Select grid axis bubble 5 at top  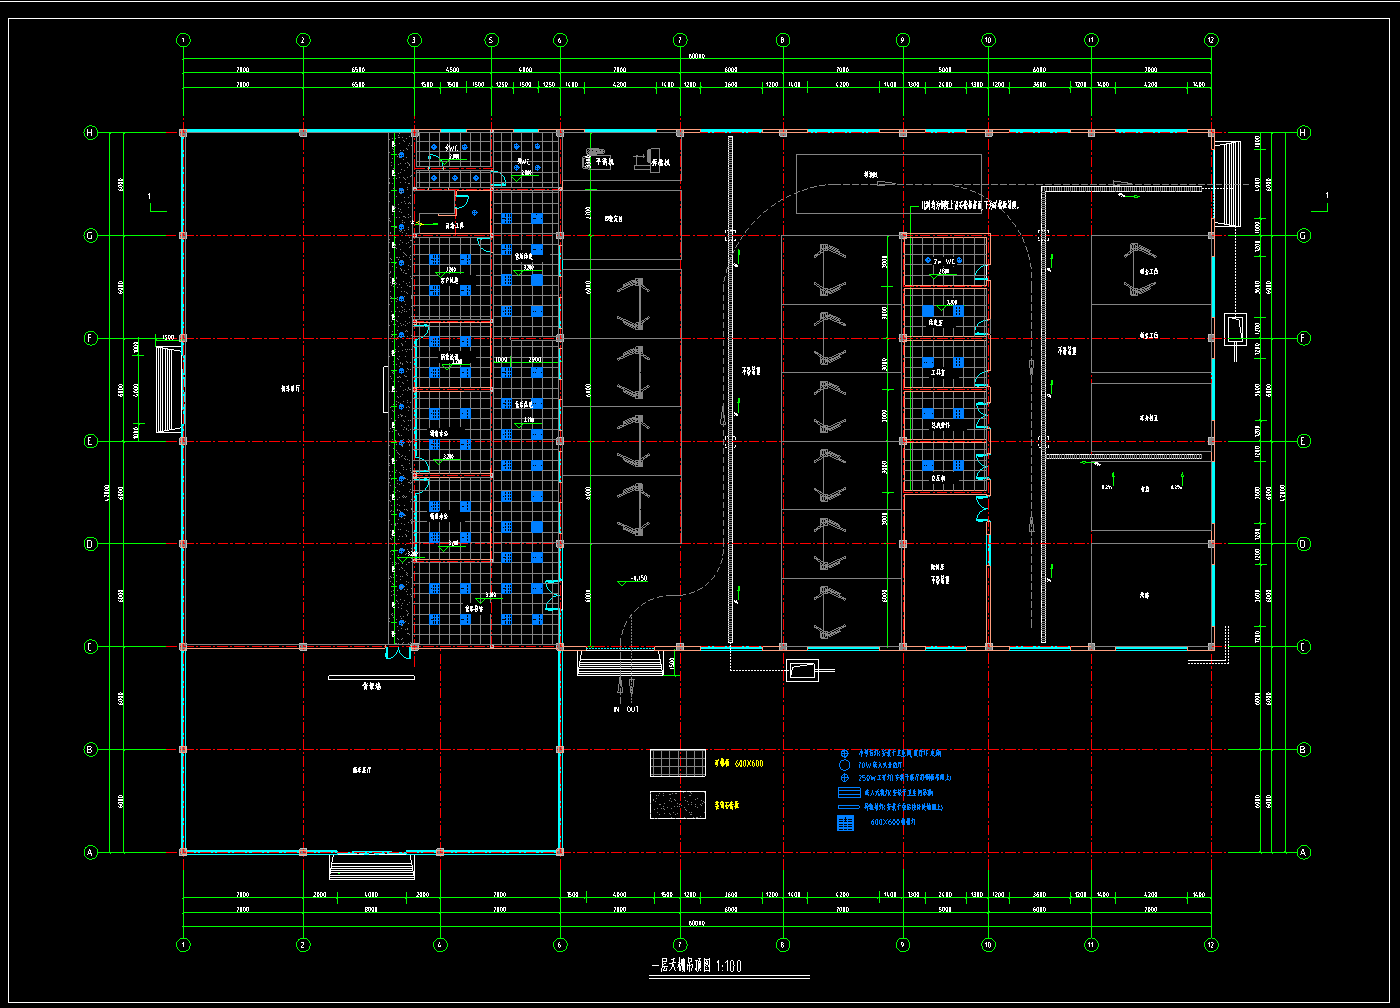point(492,40)
